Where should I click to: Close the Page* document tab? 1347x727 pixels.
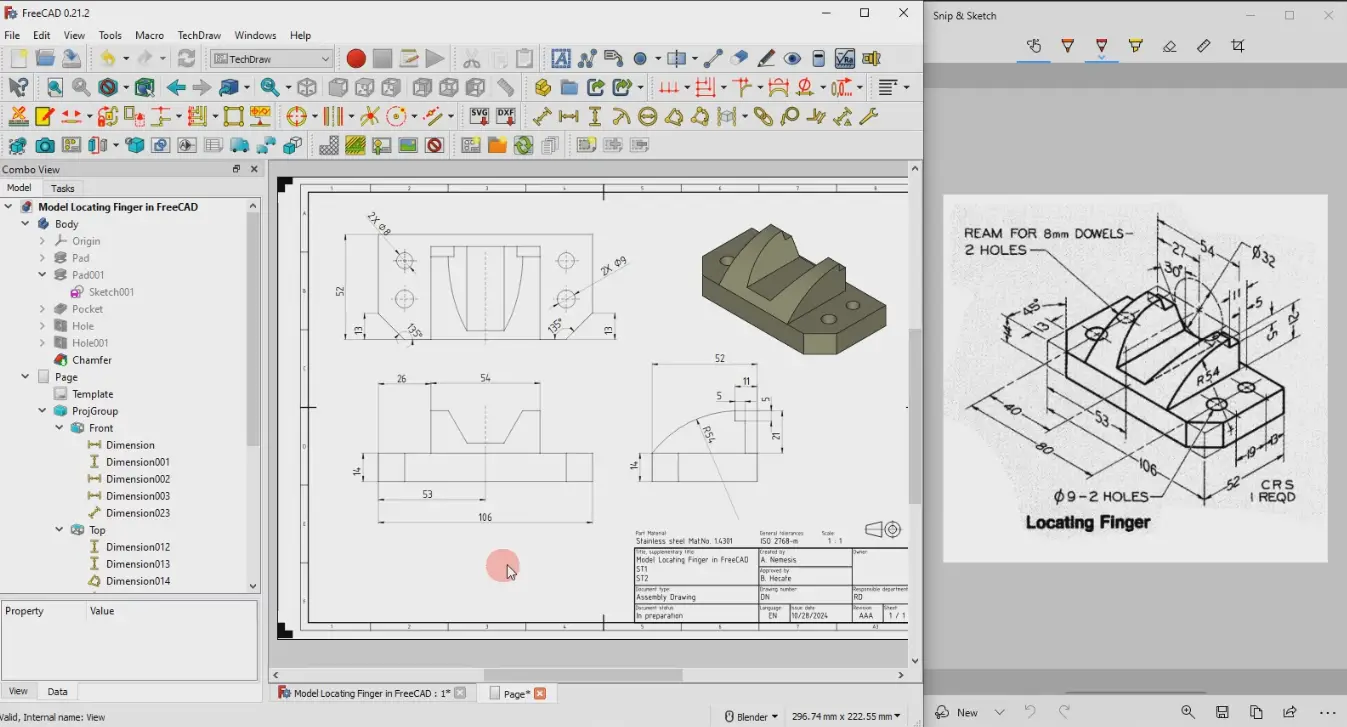click(x=540, y=693)
